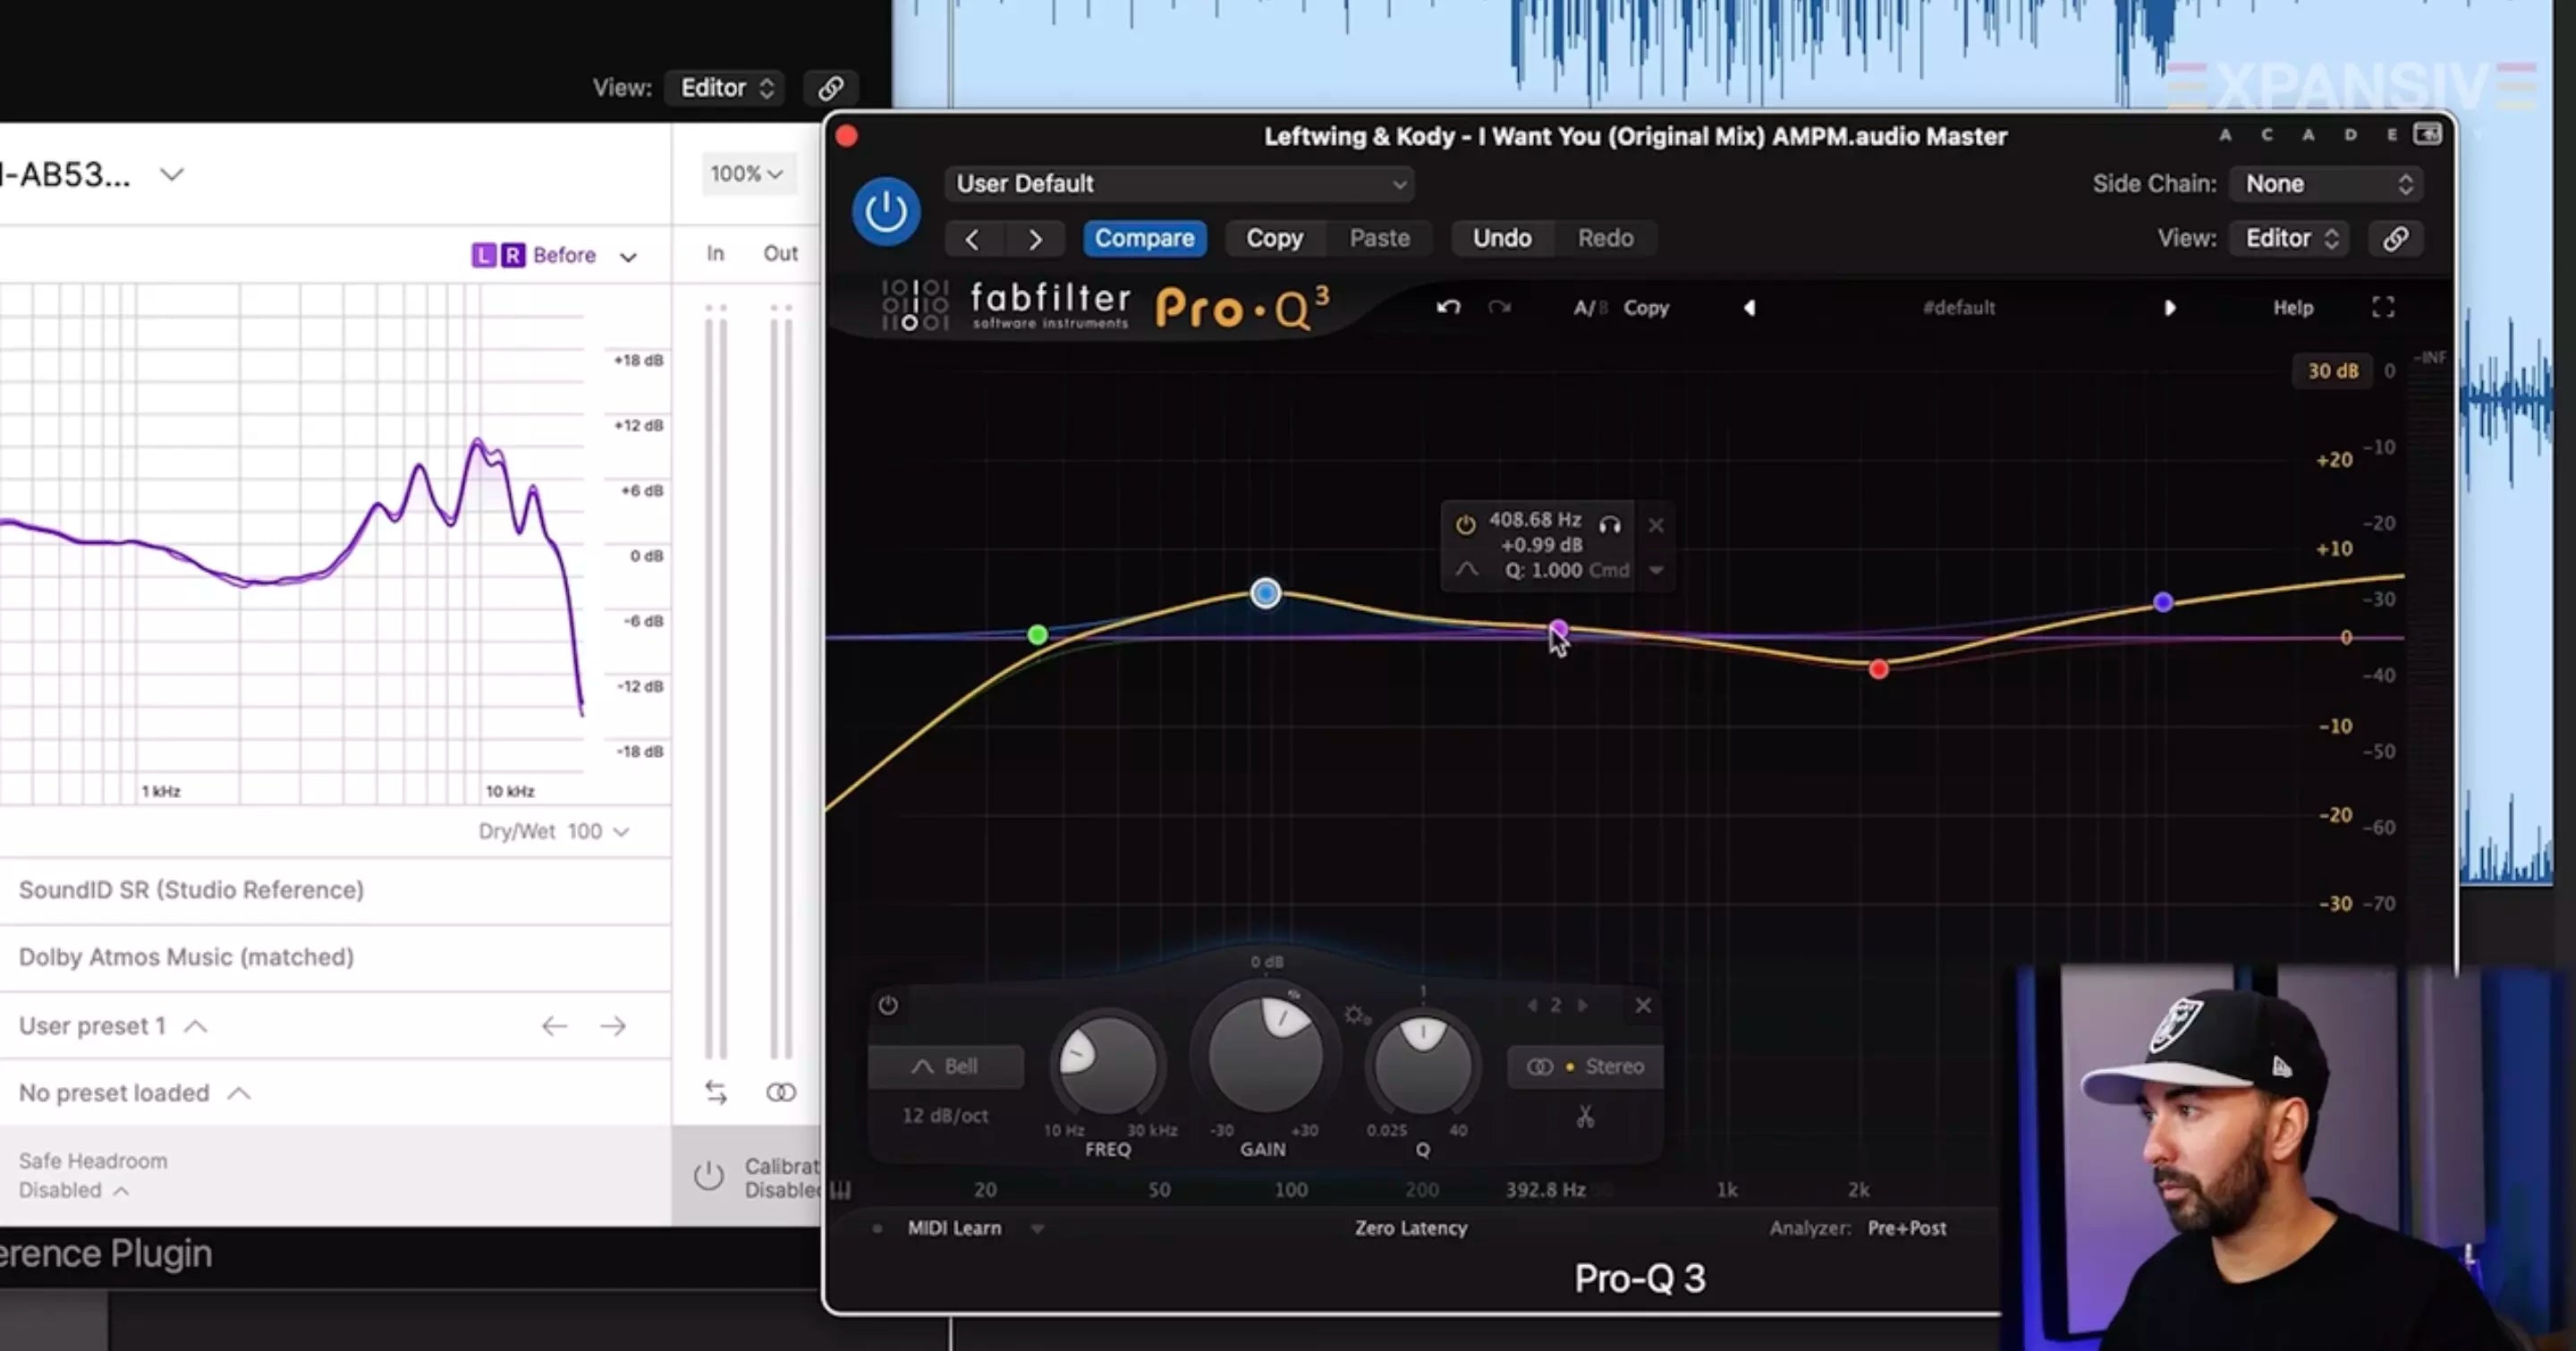The width and height of the screenshot is (2576, 1351).
Task: Solo the band with headphones icon
Action: pyautogui.click(x=1609, y=524)
